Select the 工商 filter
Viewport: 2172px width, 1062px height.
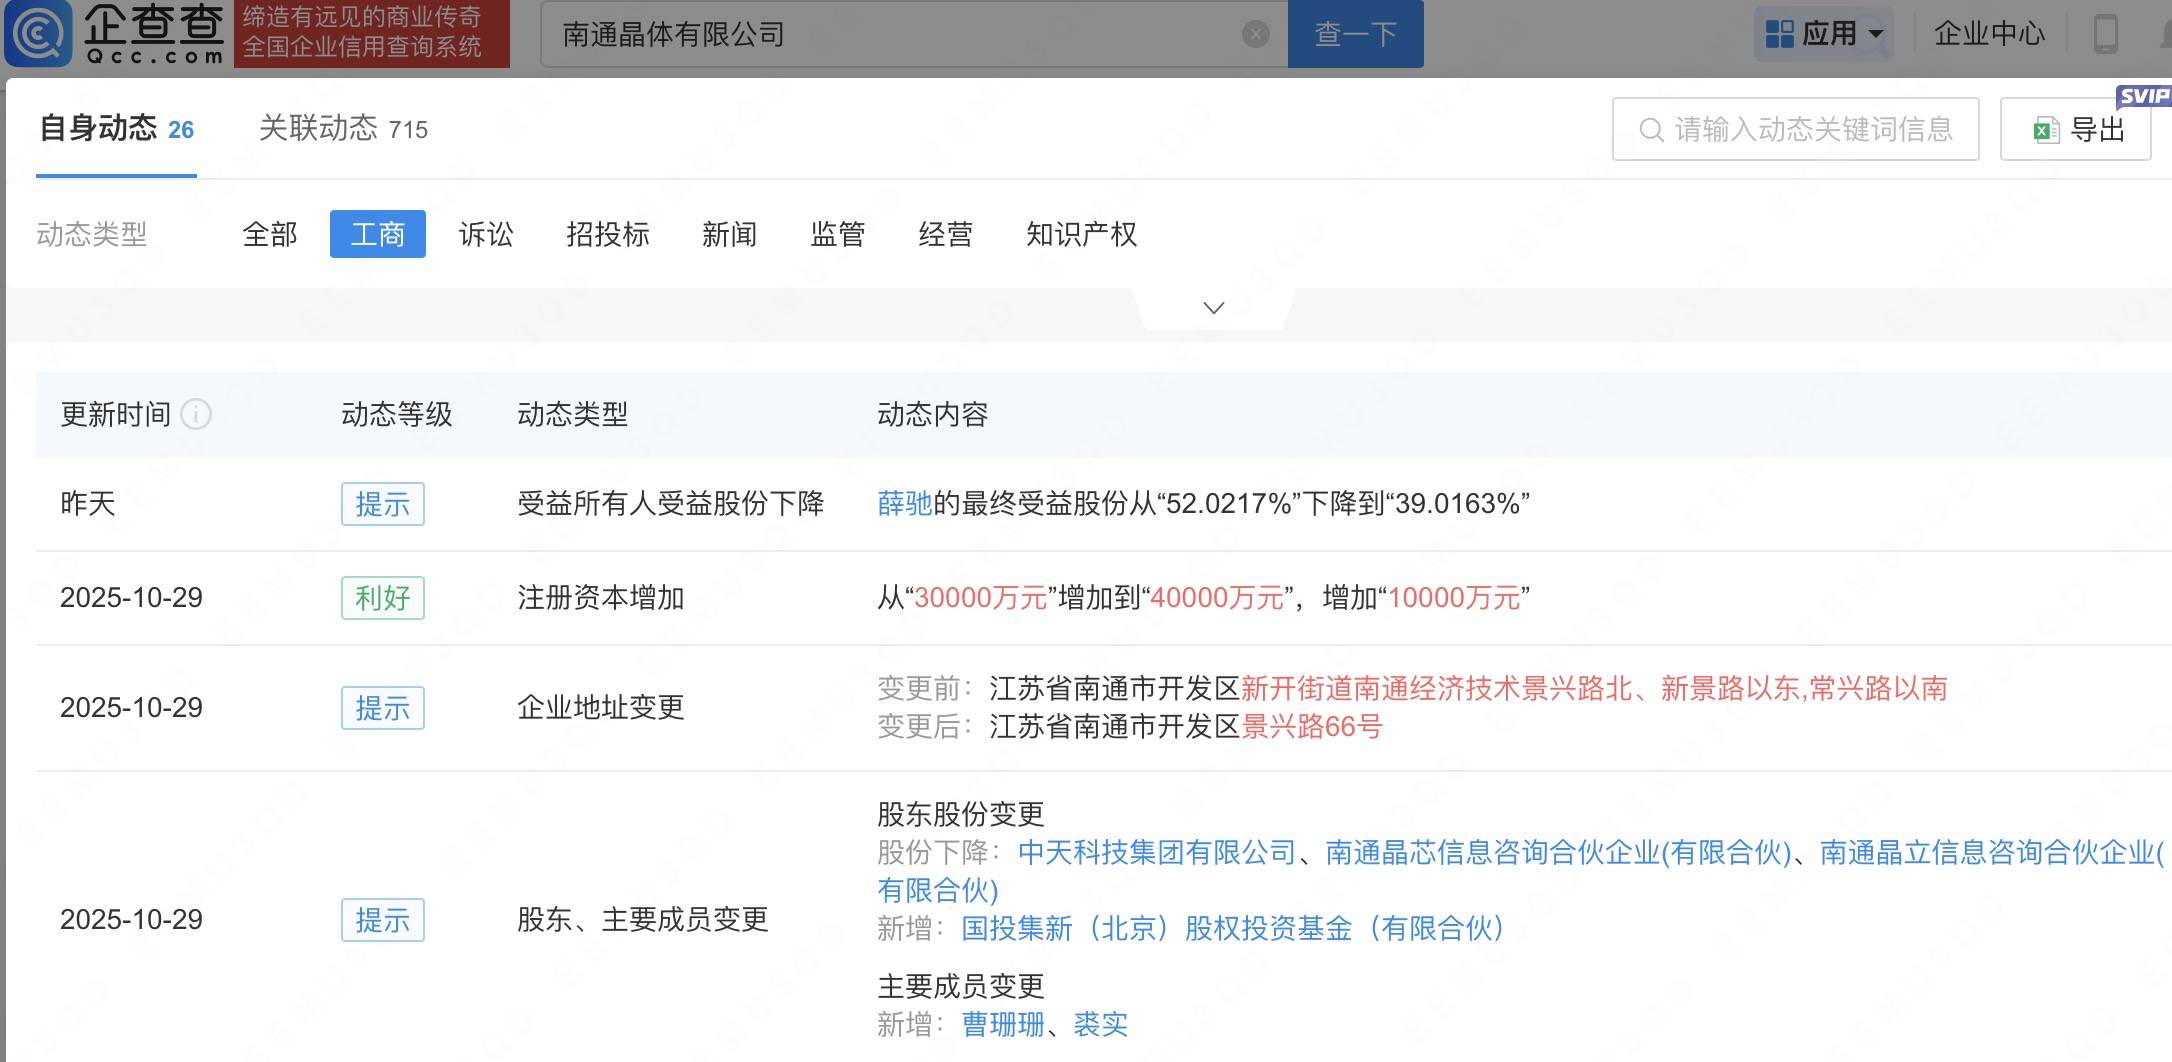(378, 234)
